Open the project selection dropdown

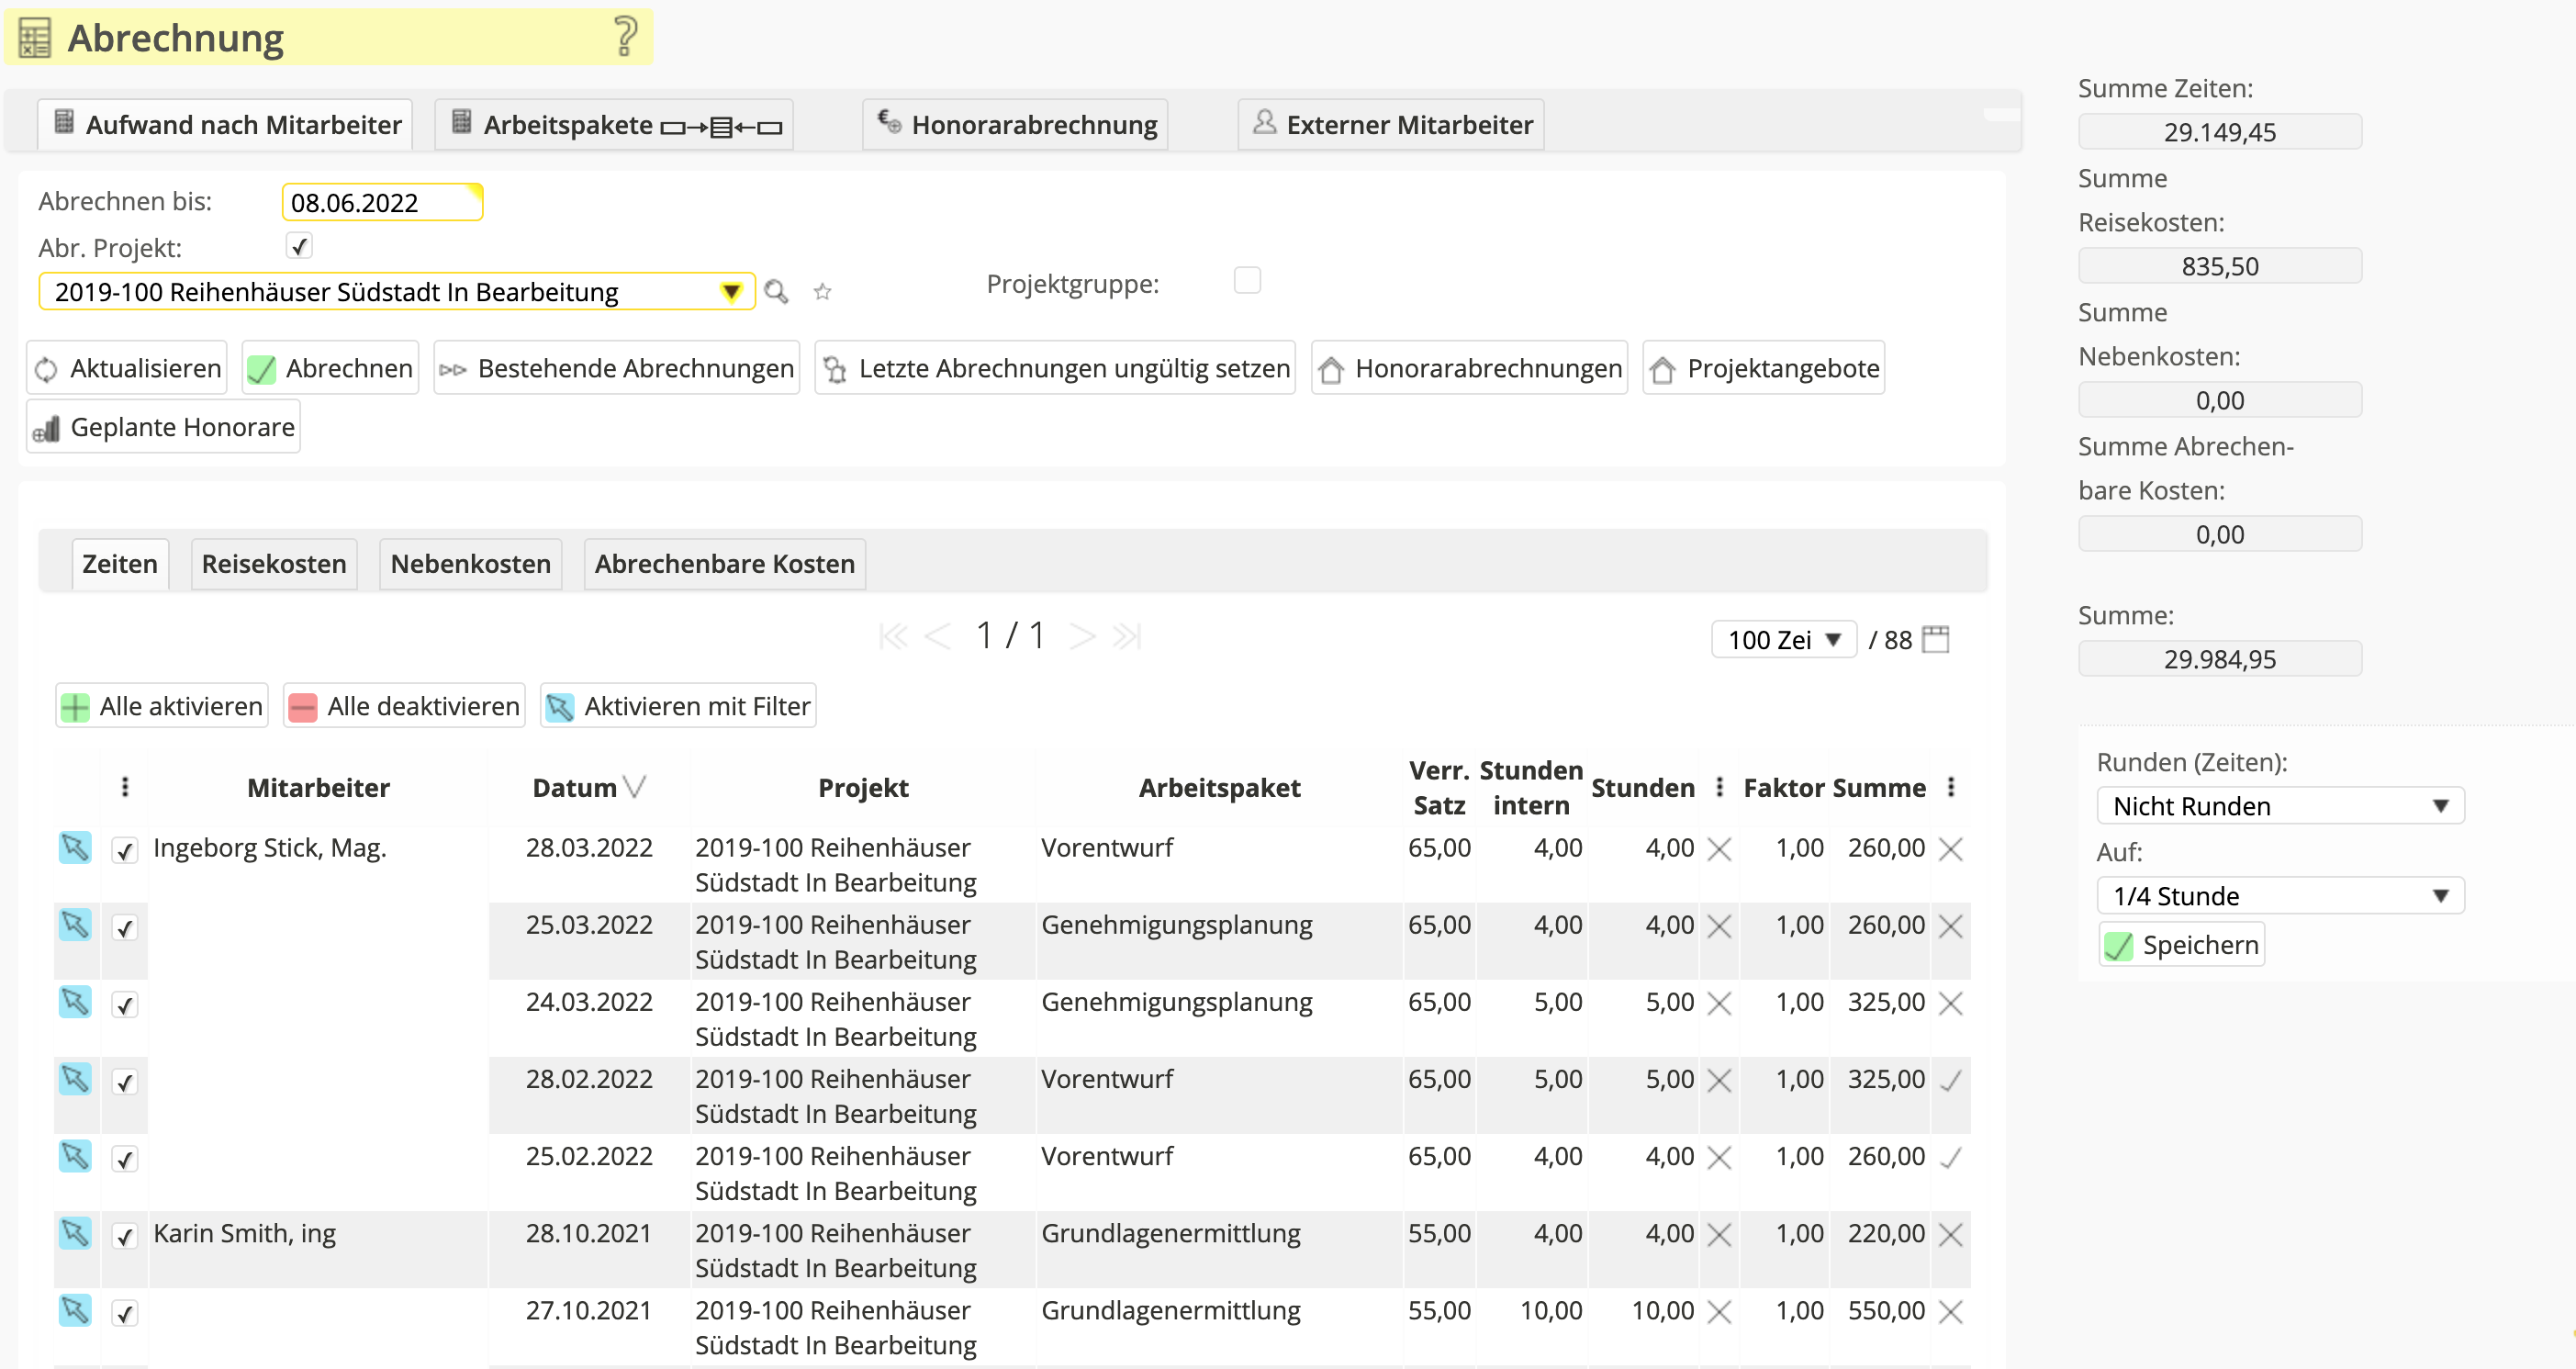[x=731, y=292]
